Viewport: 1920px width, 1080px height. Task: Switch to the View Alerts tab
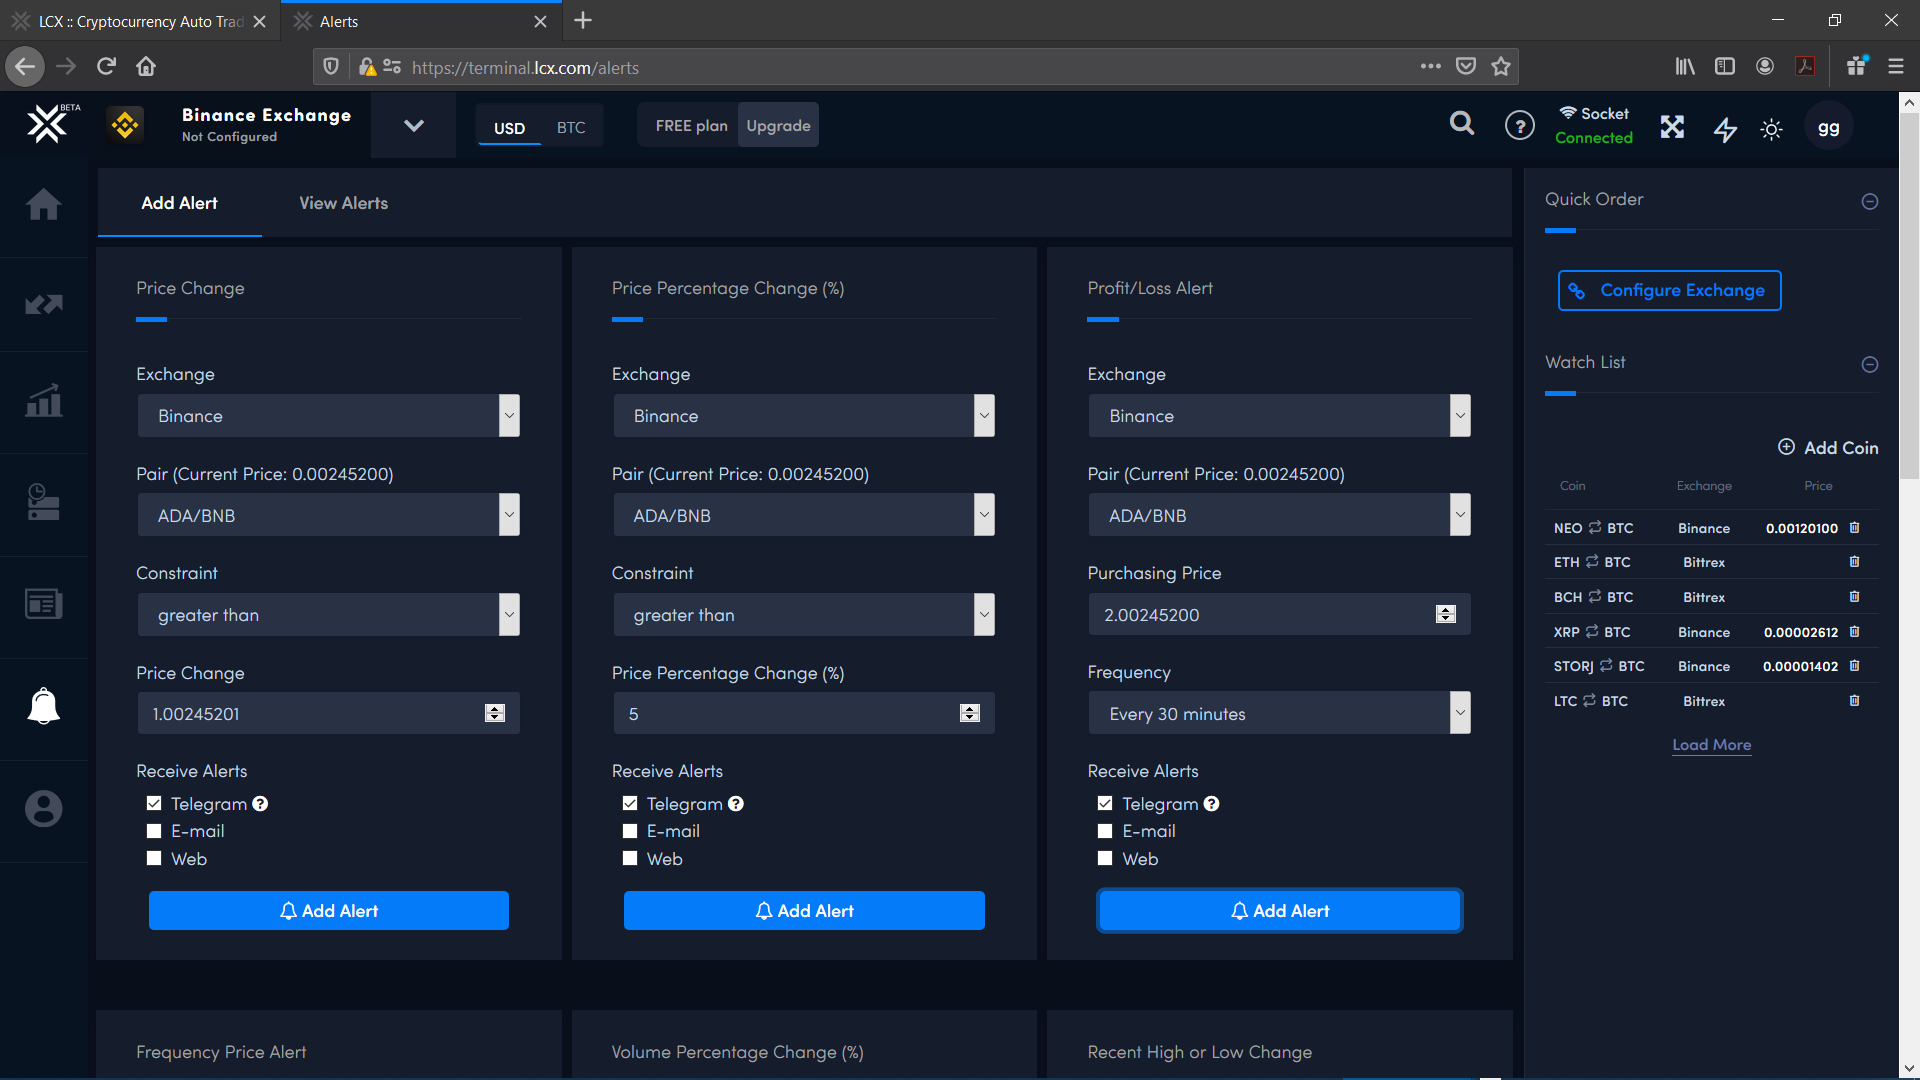coord(343,203)
